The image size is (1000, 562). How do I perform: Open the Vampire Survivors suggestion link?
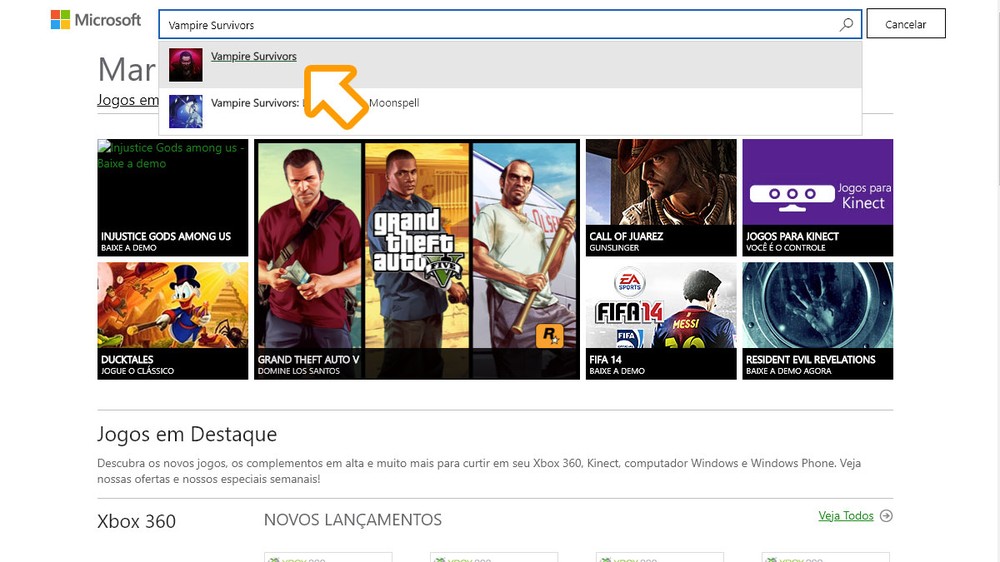click(x=254, y=56)
